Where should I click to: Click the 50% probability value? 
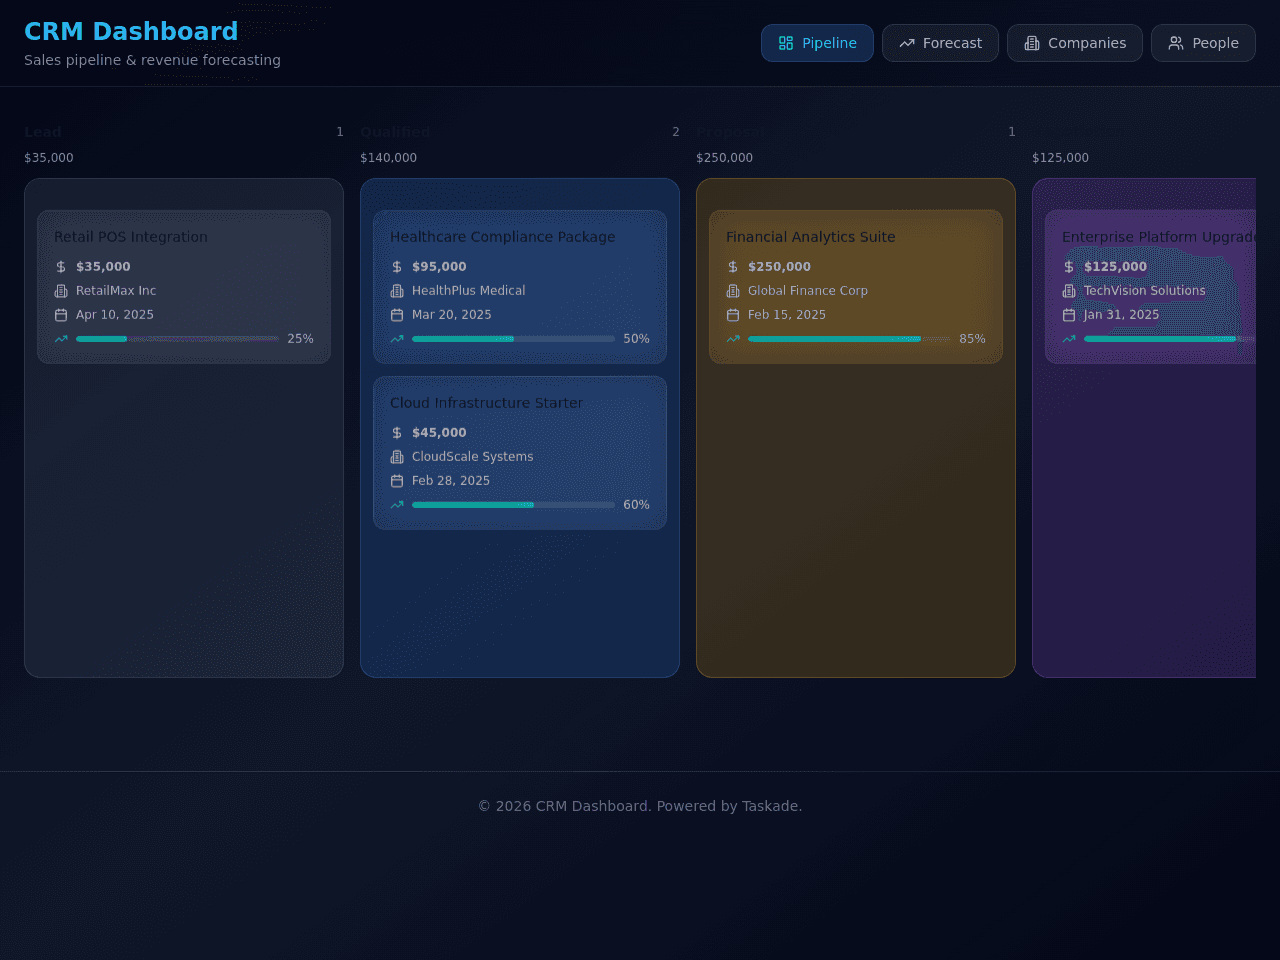(x=637, y=339)
